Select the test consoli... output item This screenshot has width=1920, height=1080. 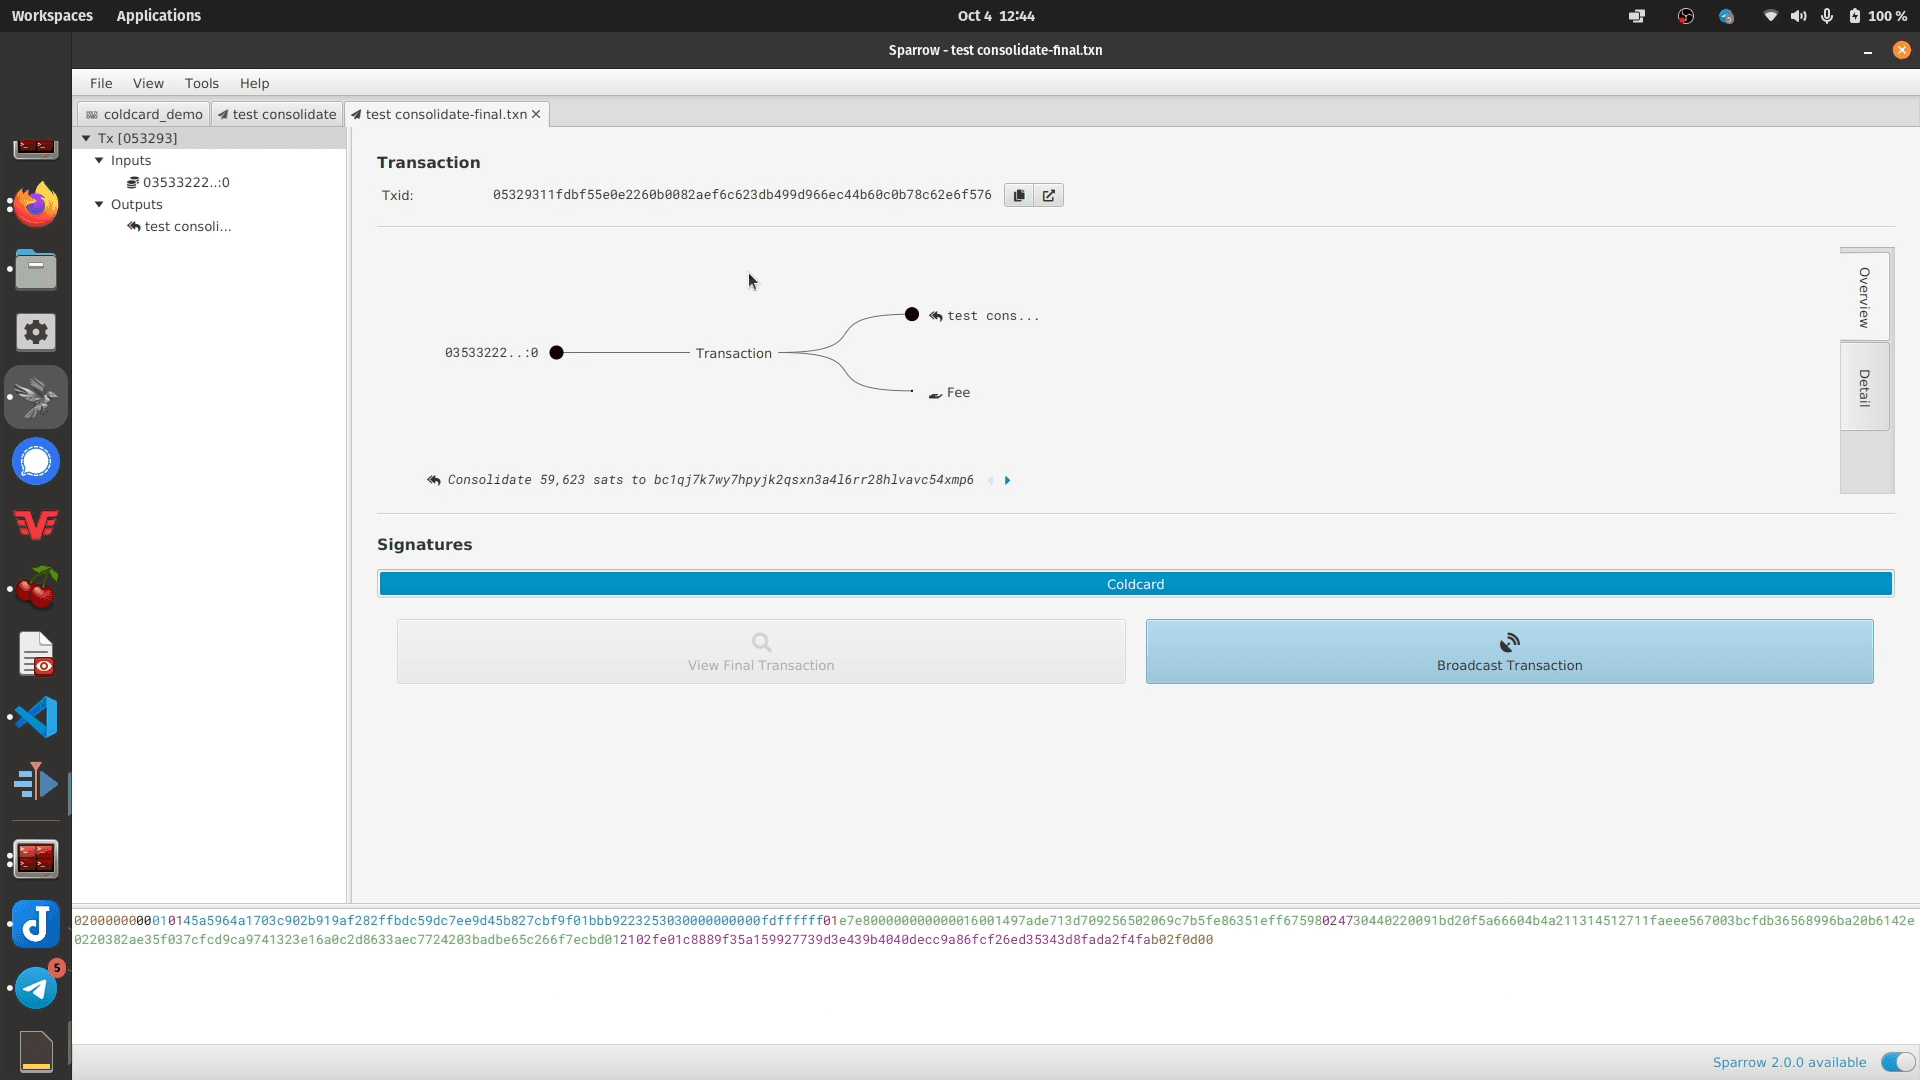click(186, 225)
